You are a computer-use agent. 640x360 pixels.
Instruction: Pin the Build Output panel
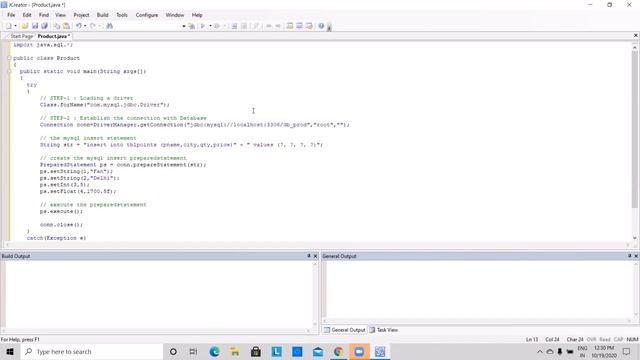[309, 256]
